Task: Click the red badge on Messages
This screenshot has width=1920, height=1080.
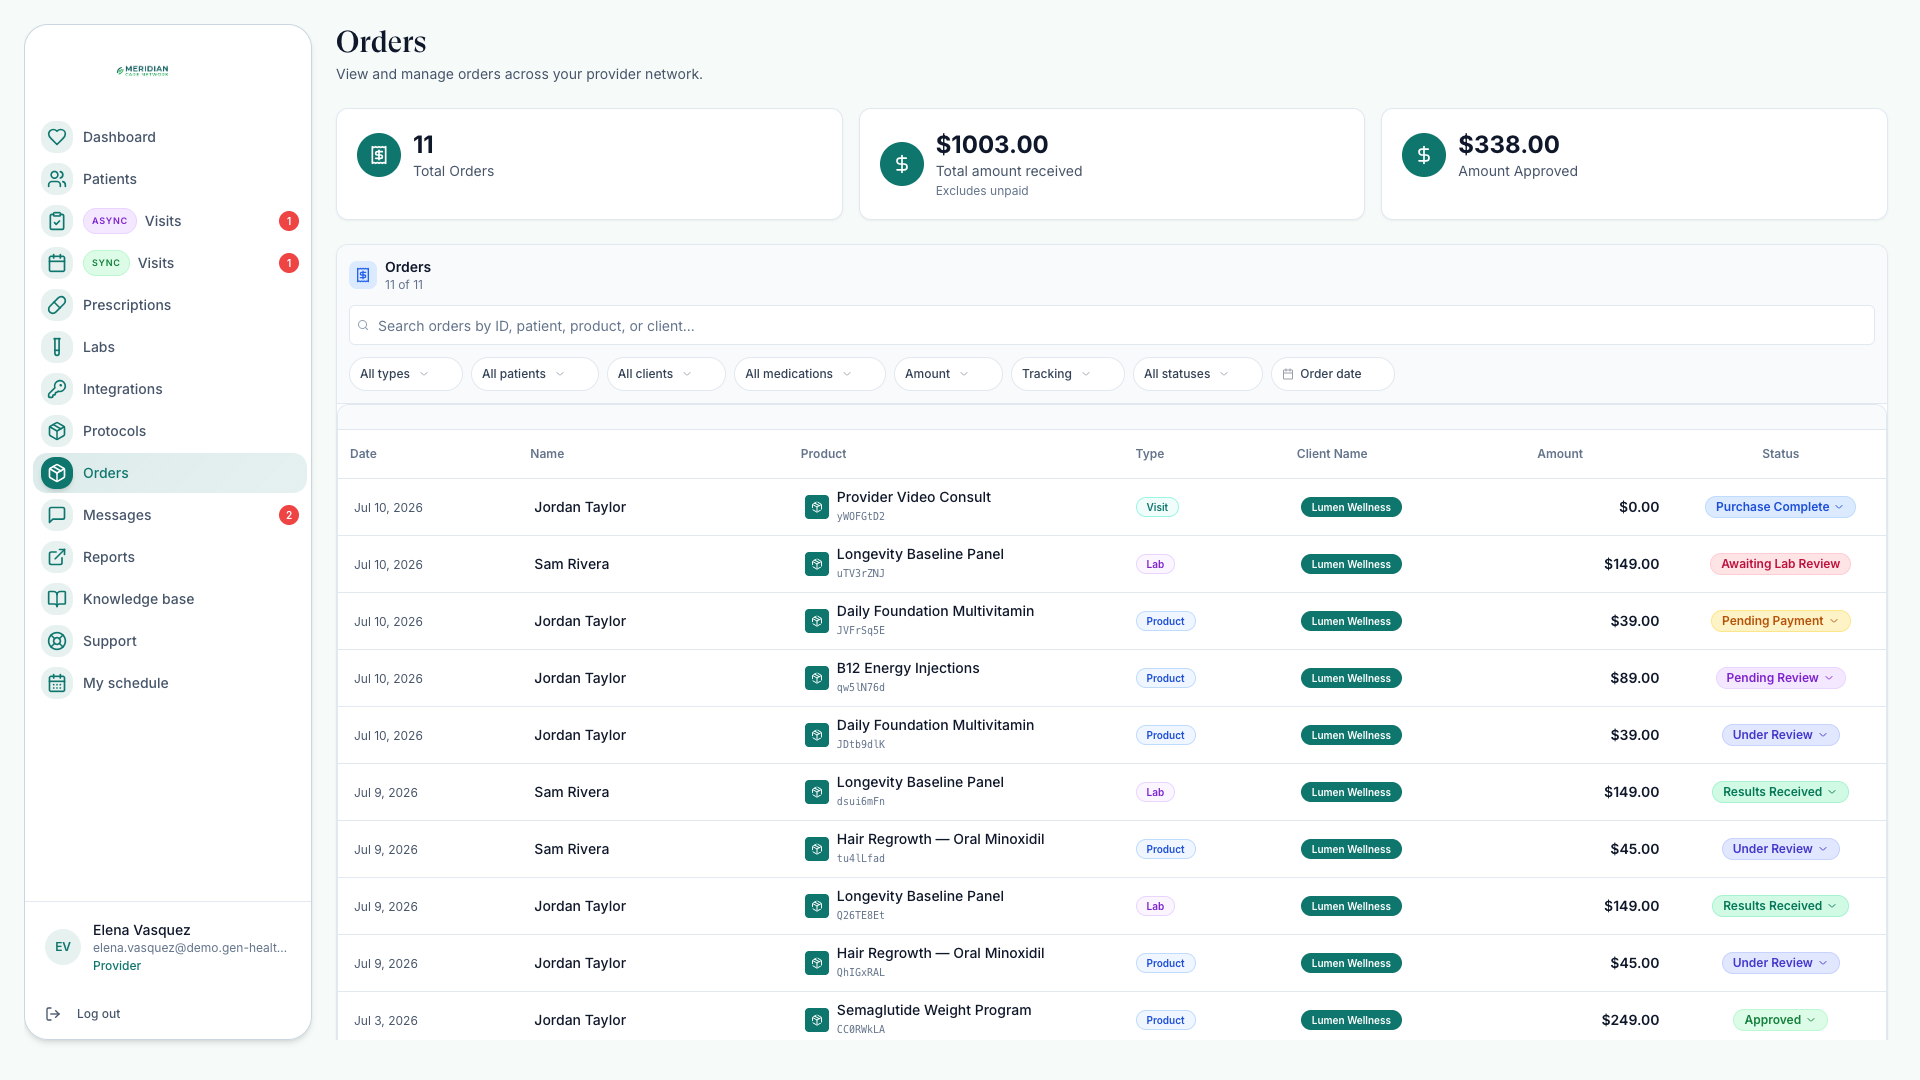Action: [289, 515]
